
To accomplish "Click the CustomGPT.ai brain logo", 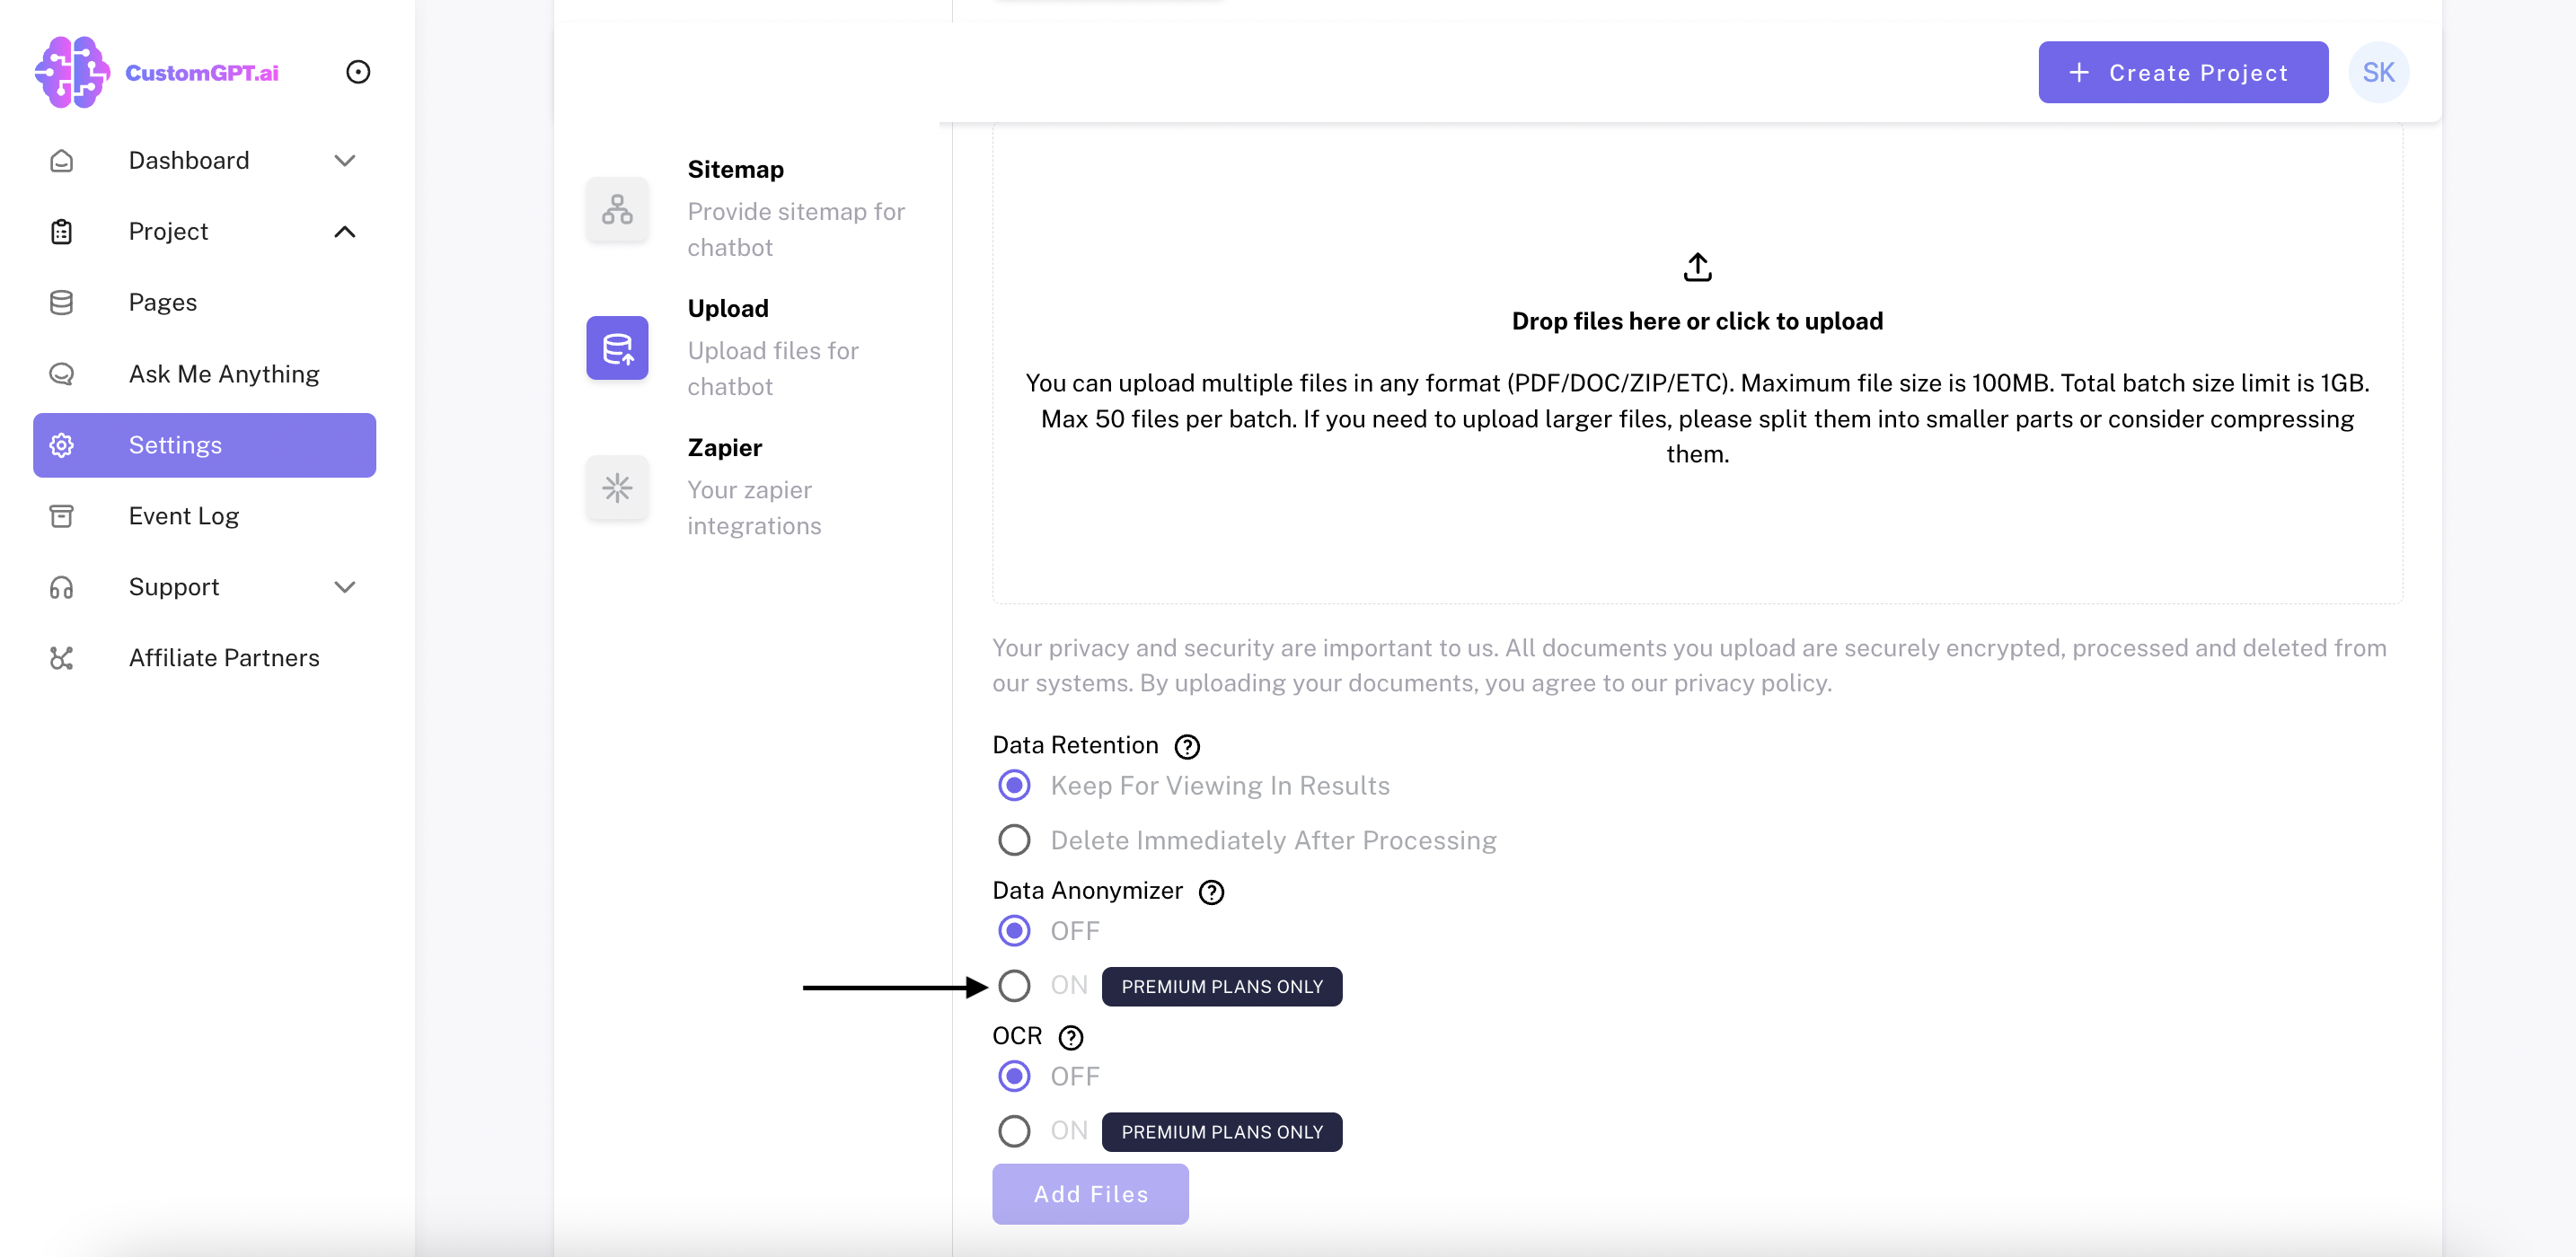I will click(x=72, y=72).
